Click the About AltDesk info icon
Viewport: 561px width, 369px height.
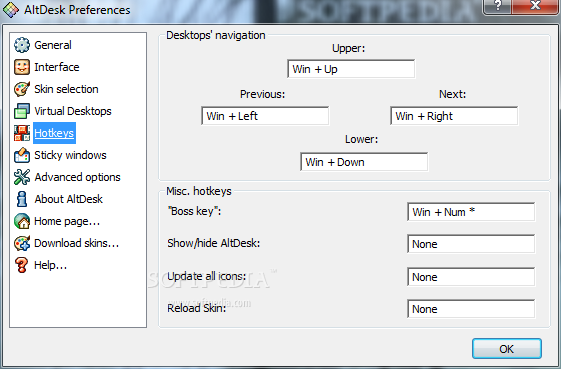[x=22, y=199]
